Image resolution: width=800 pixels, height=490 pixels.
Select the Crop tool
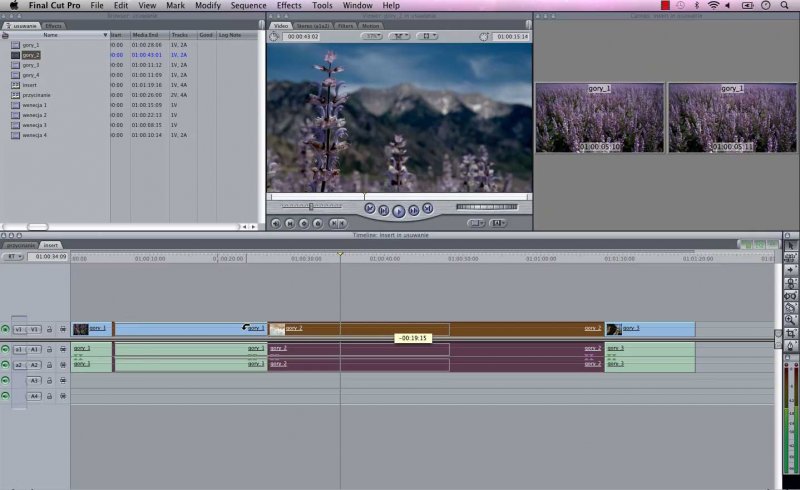(790, 333)
